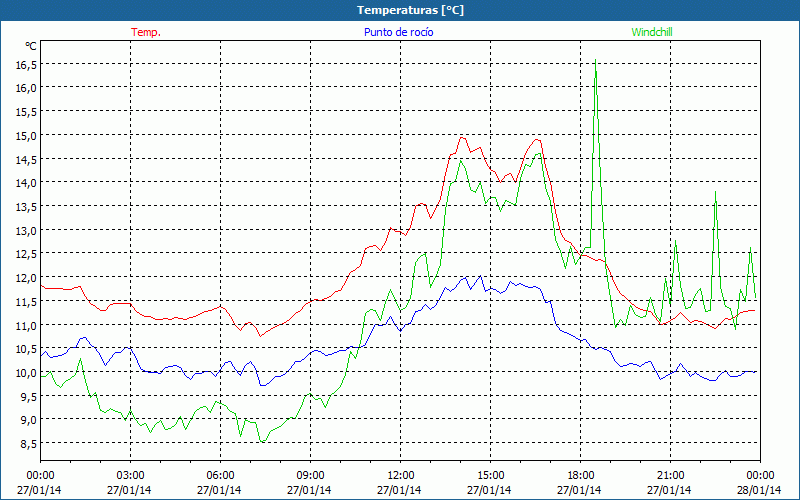
Task: Click the 03:00 time axis label
Action: [x=130, y=476]
